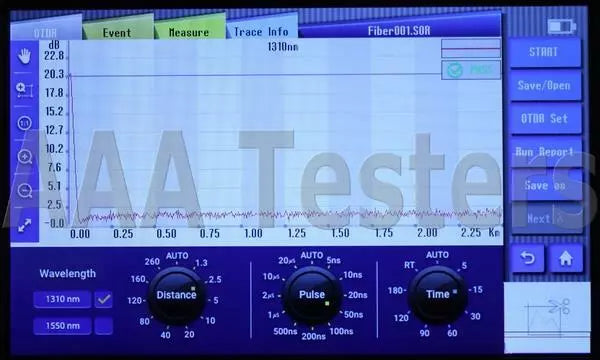The height and width of the screenshot is (360, 600).
Task: Uncheck the 1310 nm checkbox
Action: 104,299
